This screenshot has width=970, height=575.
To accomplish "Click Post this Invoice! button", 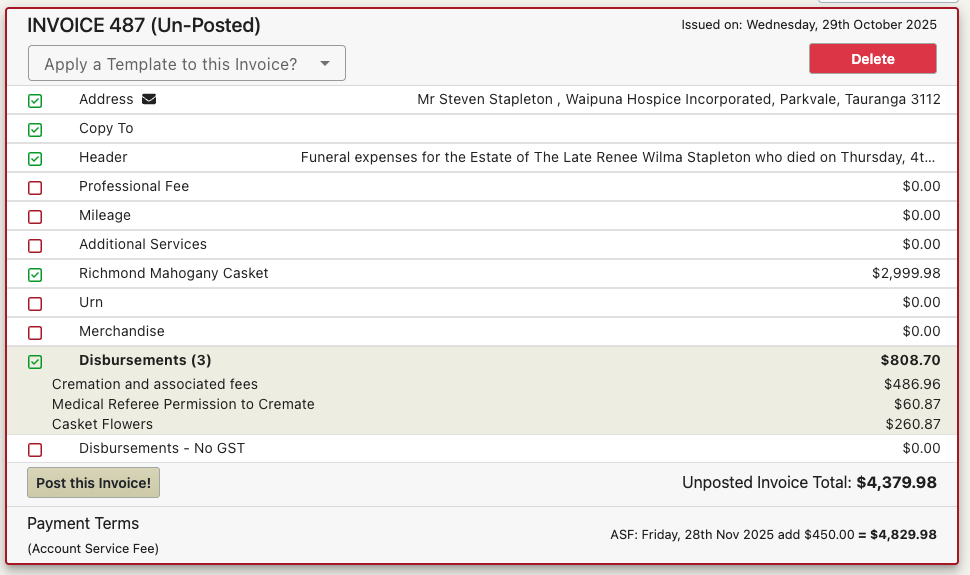I will (93, 483).
